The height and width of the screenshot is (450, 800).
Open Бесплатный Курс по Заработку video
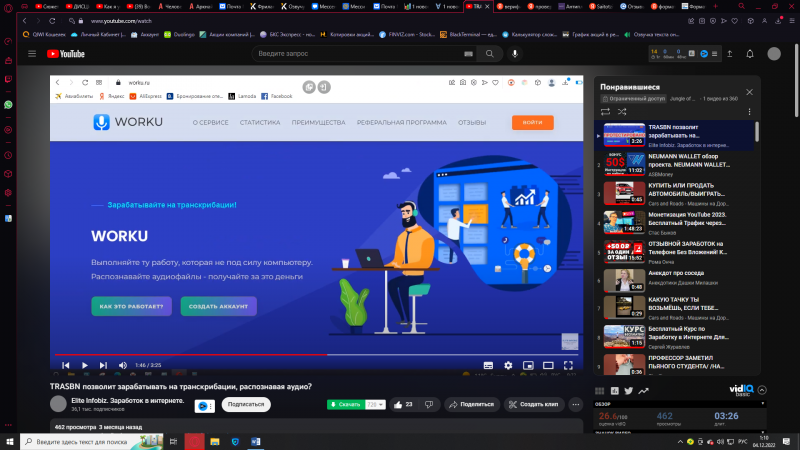pos(673,337)
